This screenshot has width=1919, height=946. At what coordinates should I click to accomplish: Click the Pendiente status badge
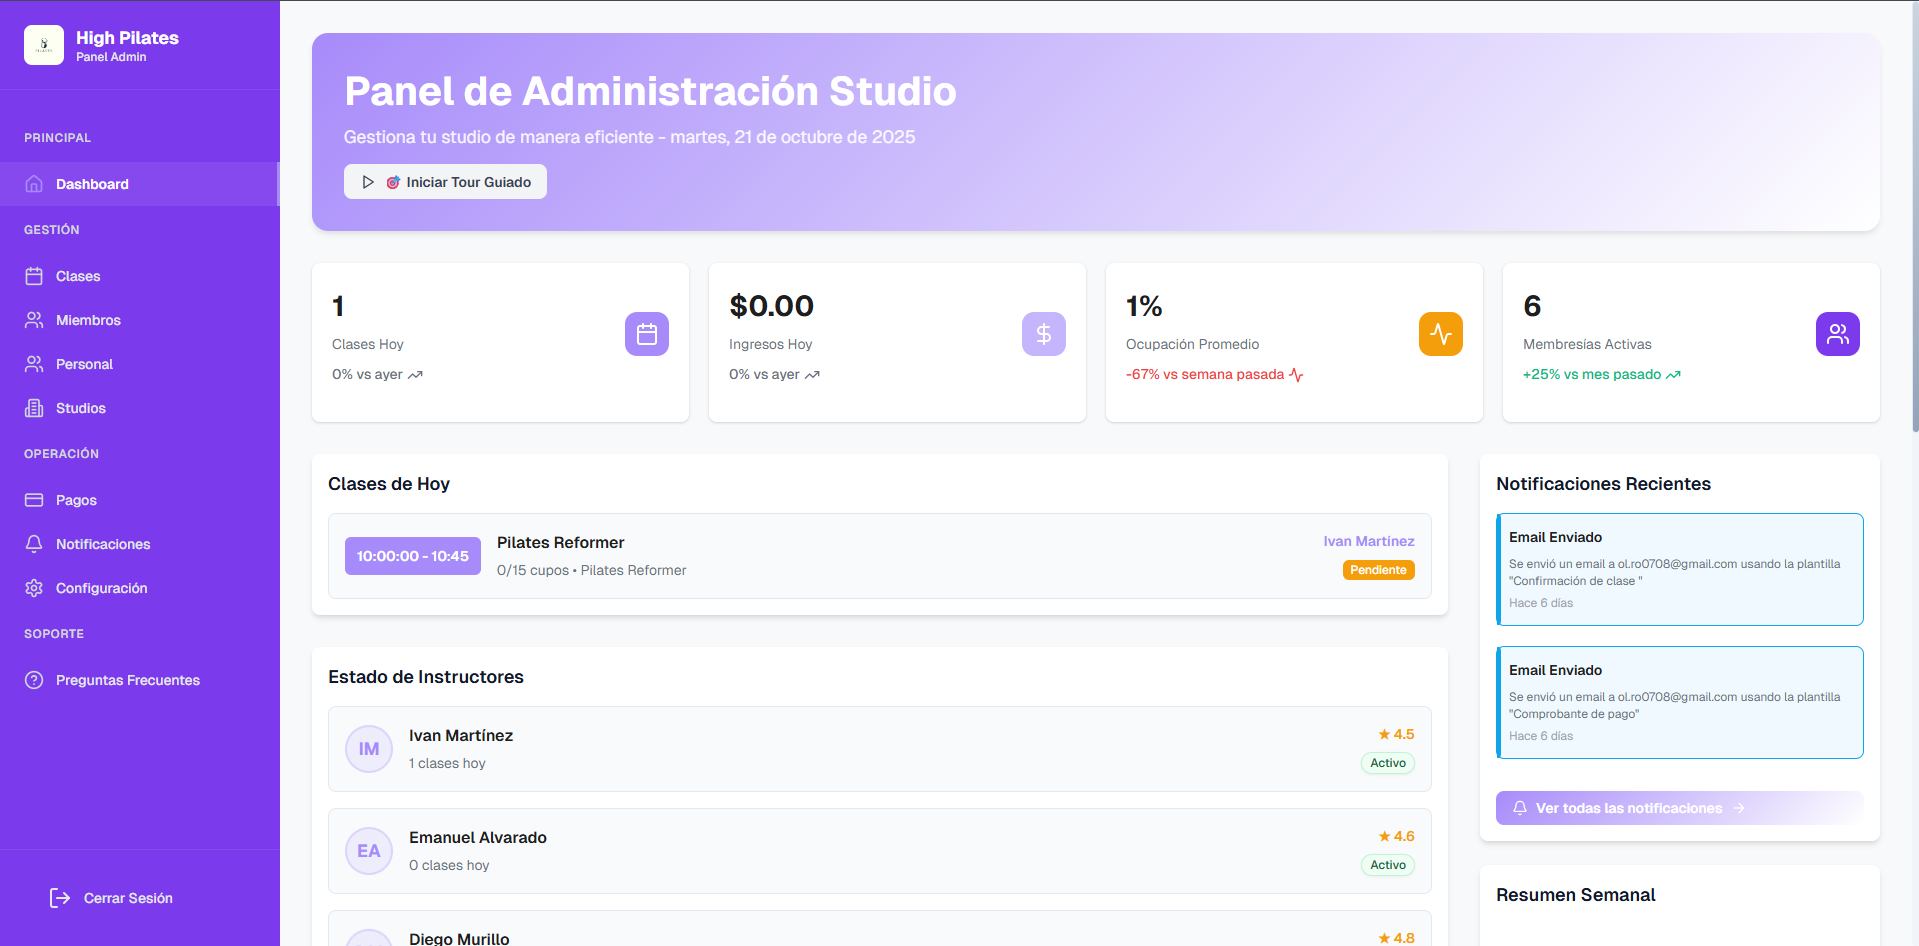[x=1378, y=569]
